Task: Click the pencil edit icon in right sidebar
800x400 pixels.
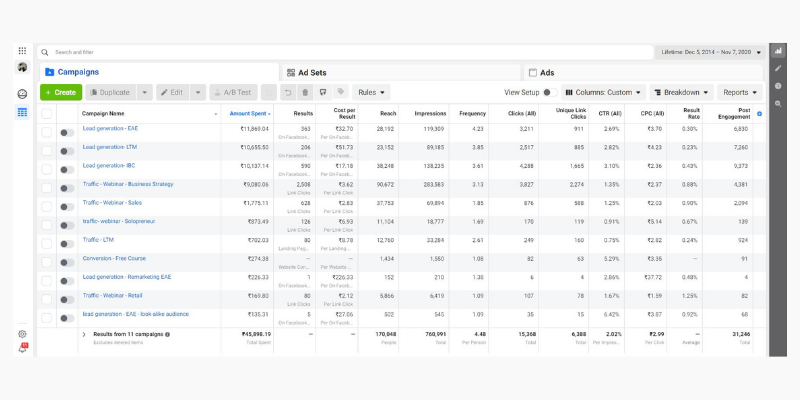Action: [x=778, y=68]
